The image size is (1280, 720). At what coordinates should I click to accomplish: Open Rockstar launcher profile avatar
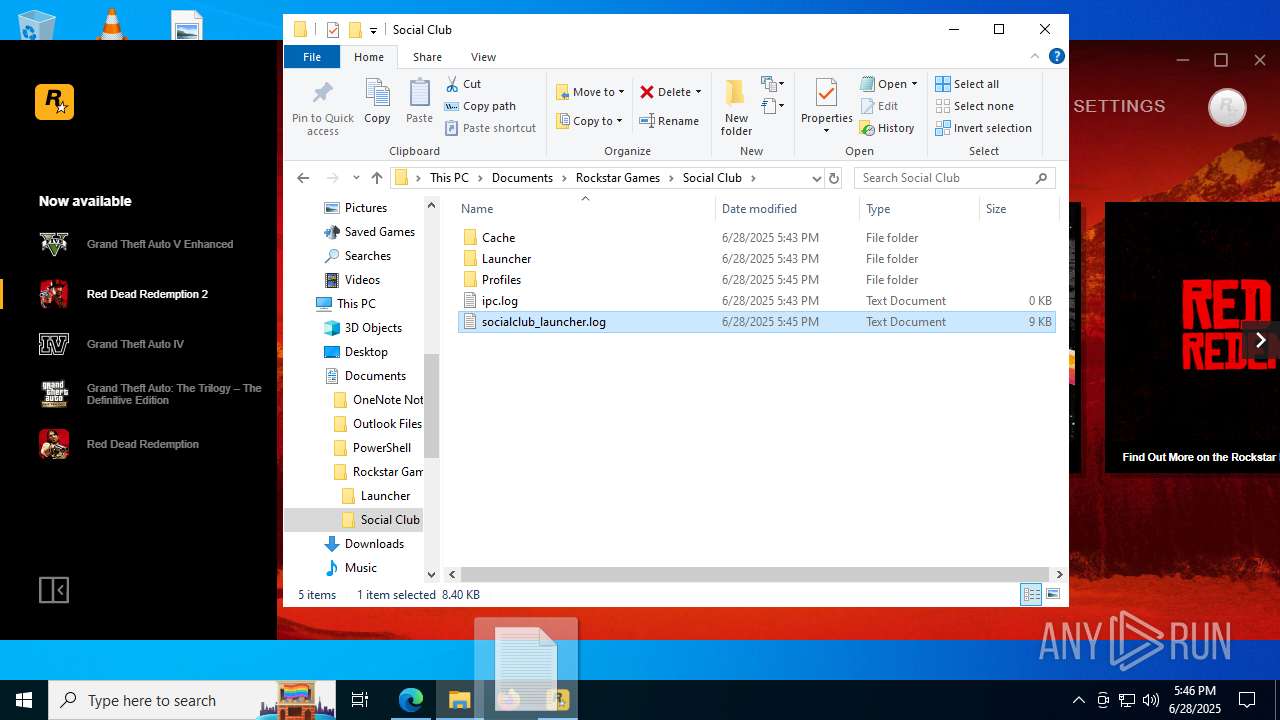[1227, 107]
